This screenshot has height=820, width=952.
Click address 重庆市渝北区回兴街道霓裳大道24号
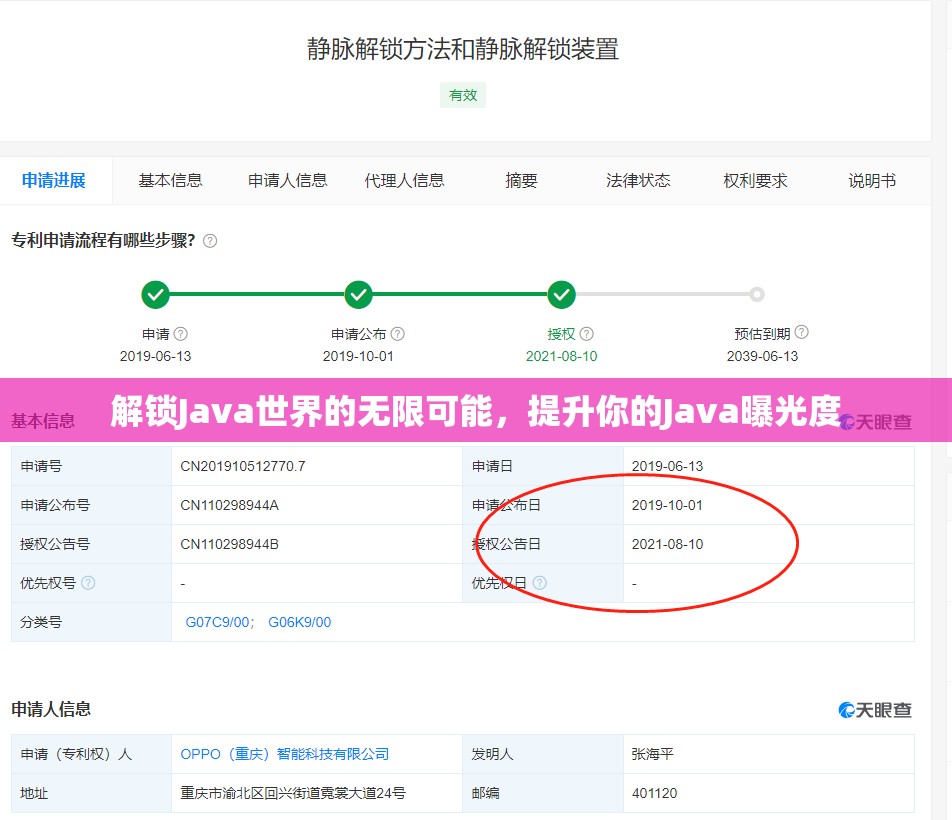[293, 793]
